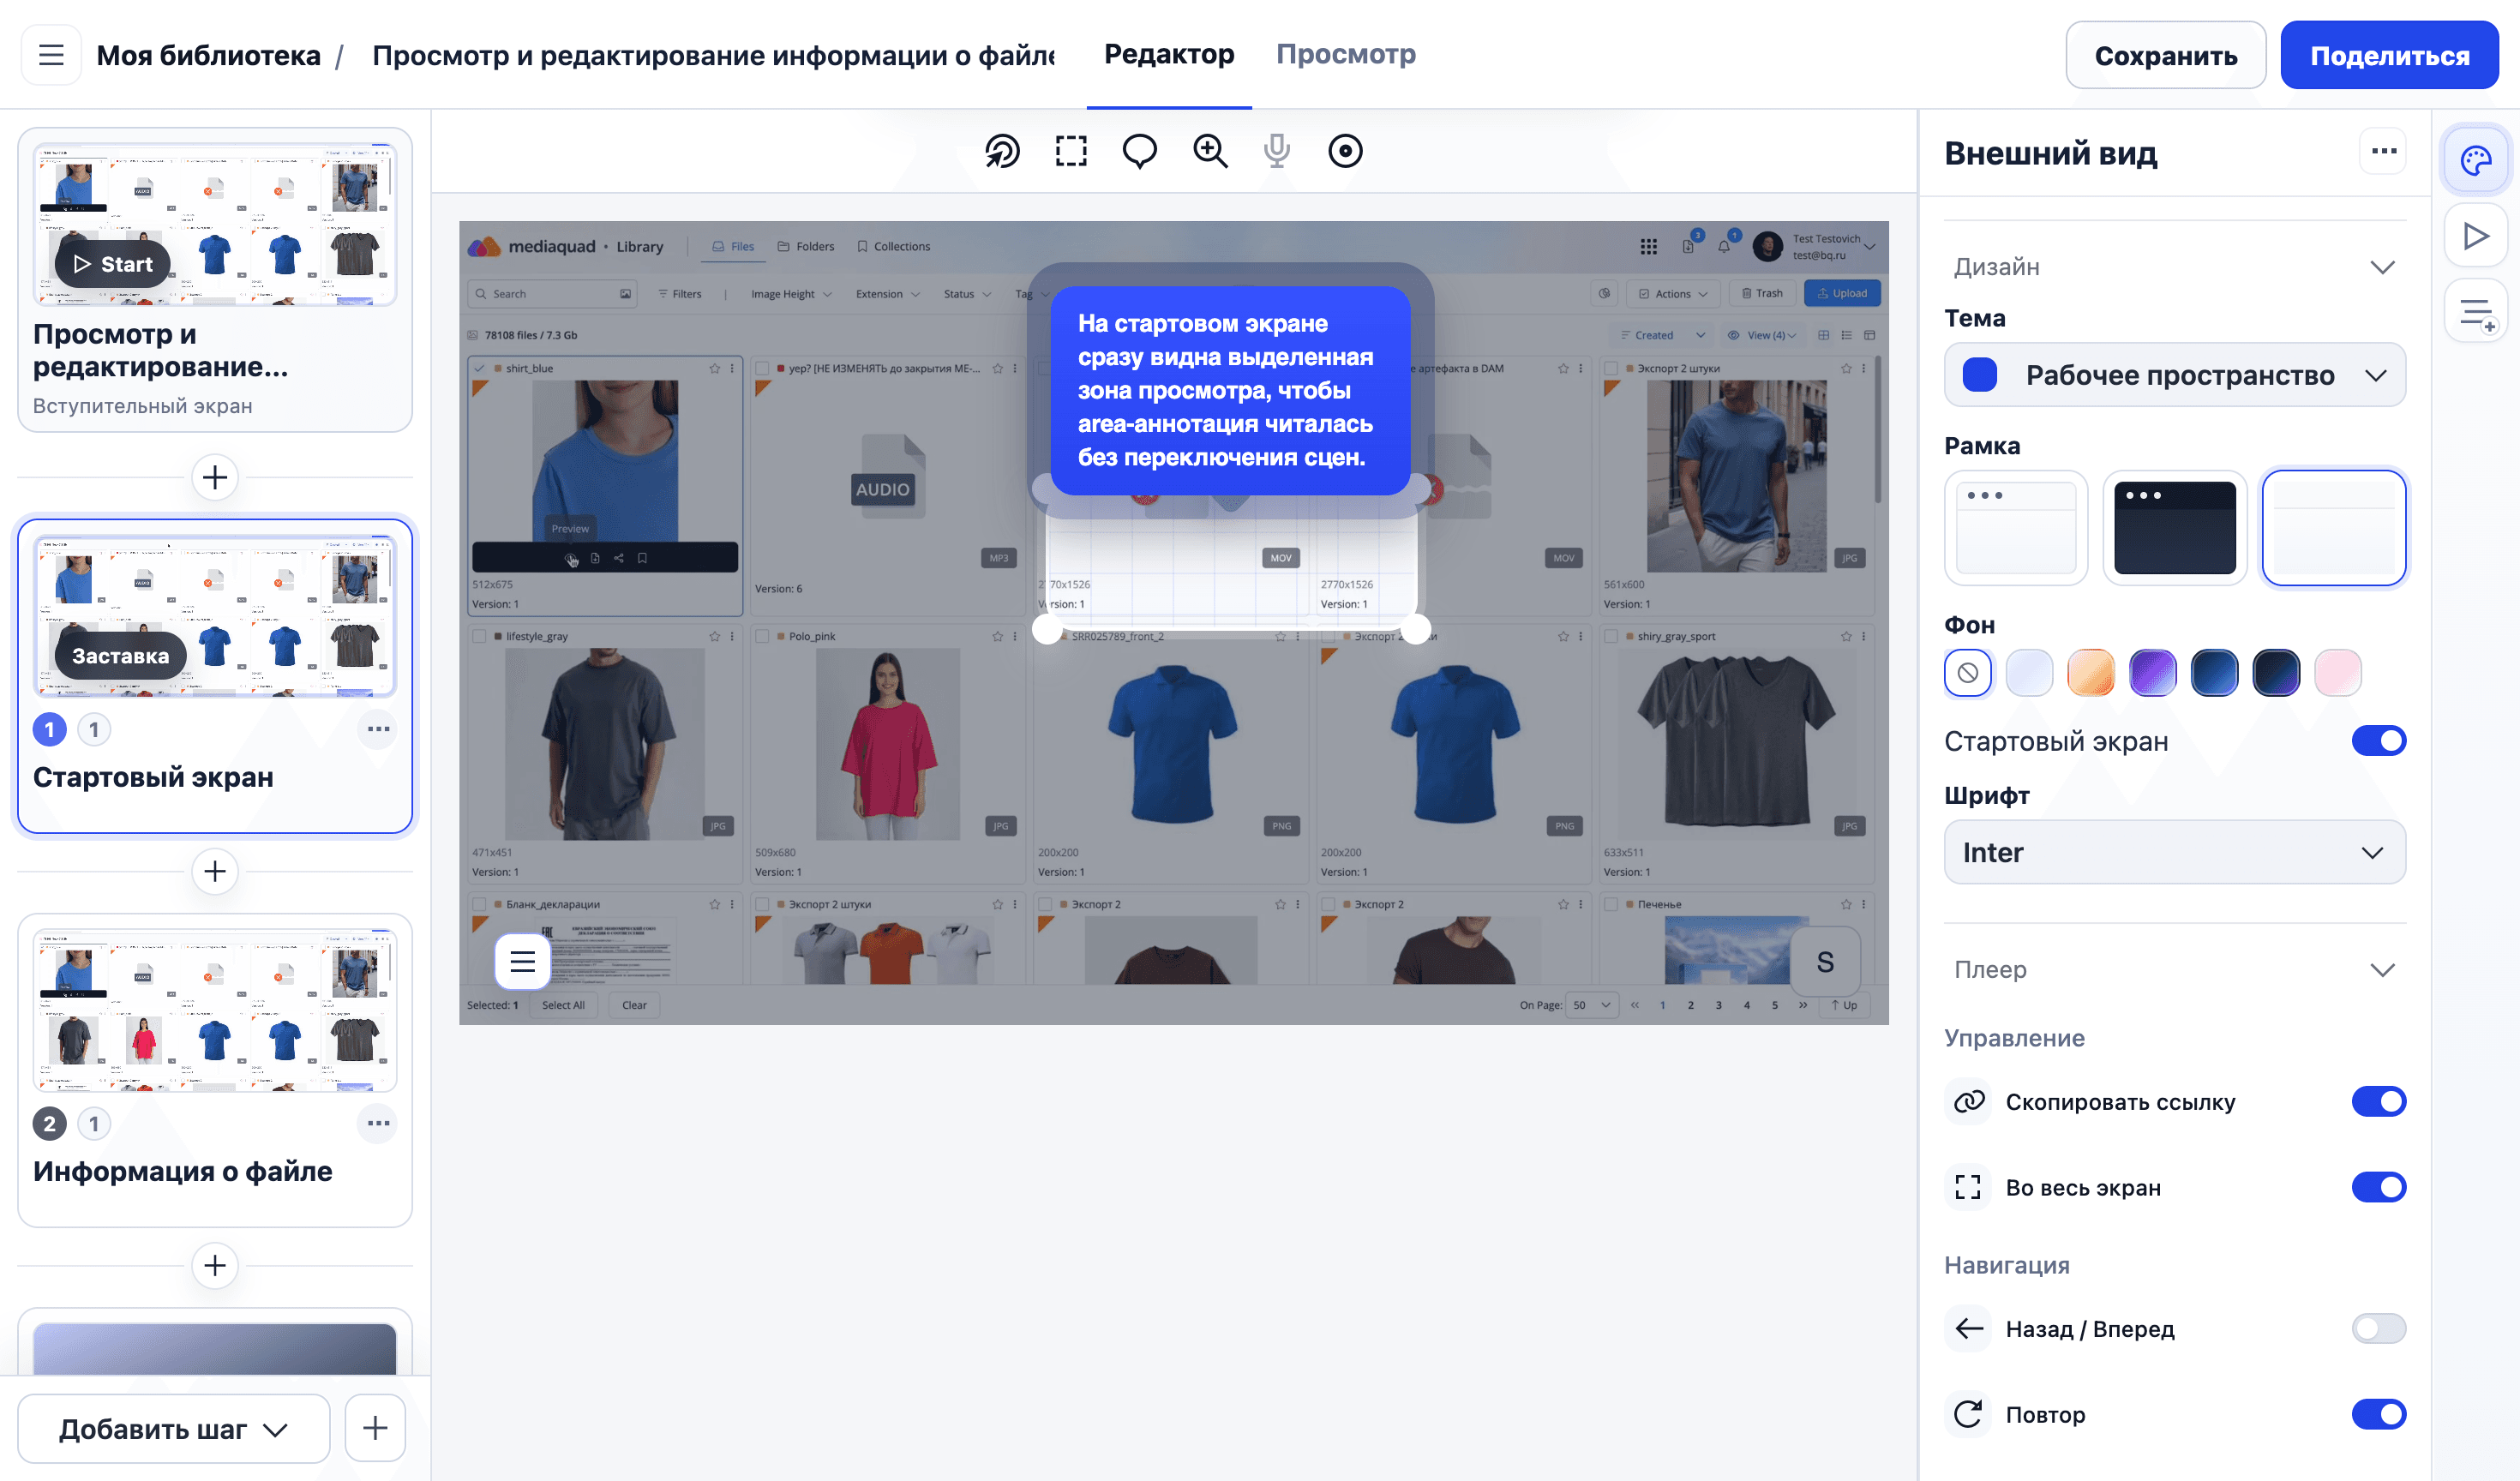This screenshot has width=2520, height=1481.
Task: Click the Clear button in footer
Action: 634,1005
